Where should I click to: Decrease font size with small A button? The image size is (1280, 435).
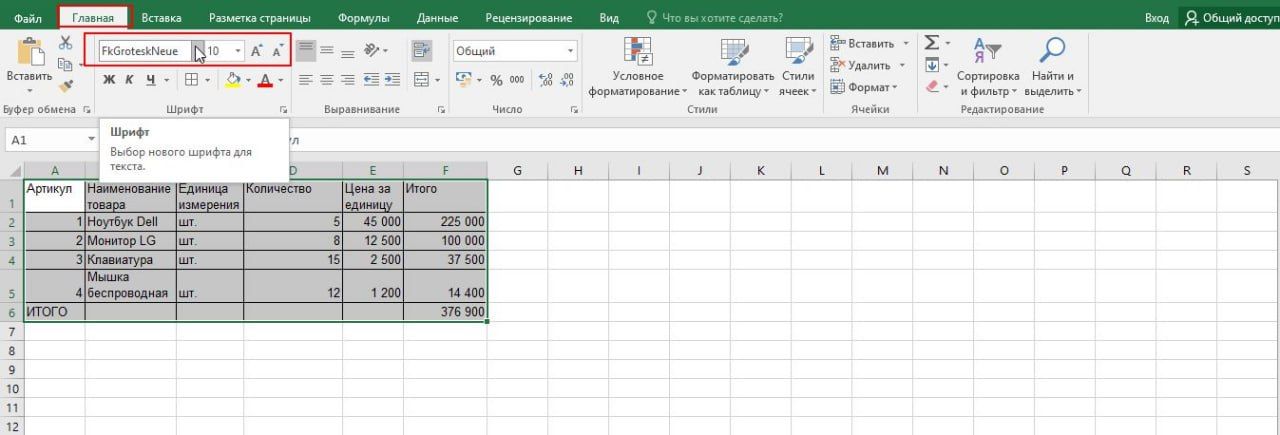click(278, 51)
